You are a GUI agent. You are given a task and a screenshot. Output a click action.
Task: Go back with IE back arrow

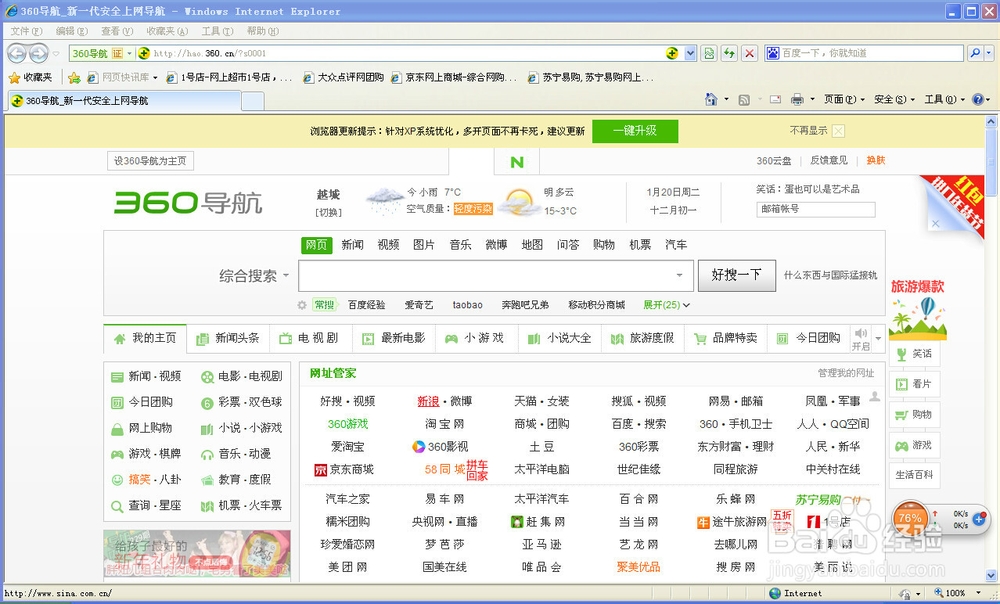[x=17, y=54]
